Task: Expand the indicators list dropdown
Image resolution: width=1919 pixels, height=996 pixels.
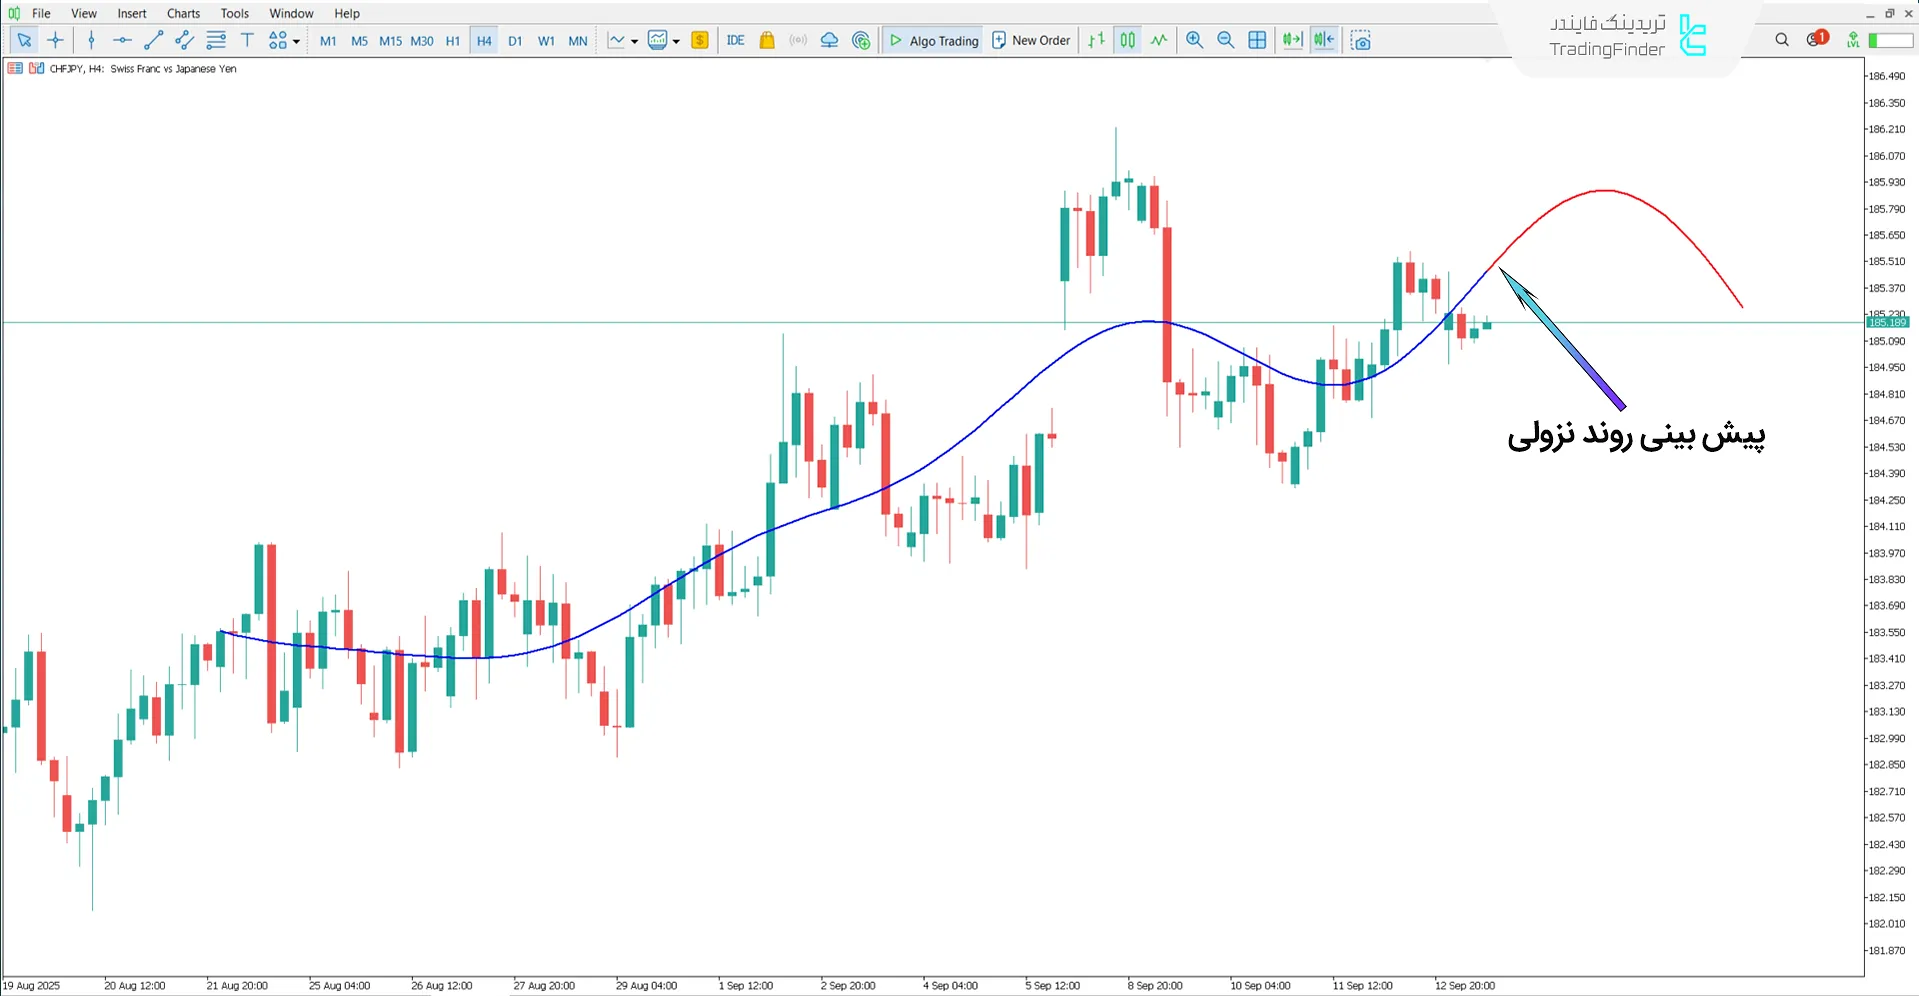Action: 676,42
